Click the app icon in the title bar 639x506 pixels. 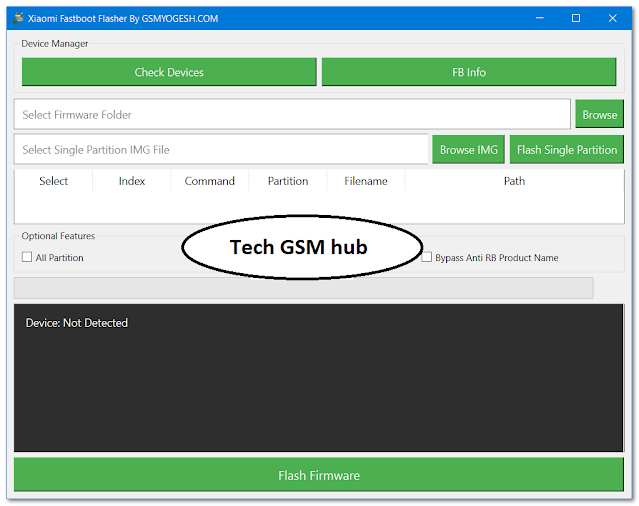coord(18,18)
